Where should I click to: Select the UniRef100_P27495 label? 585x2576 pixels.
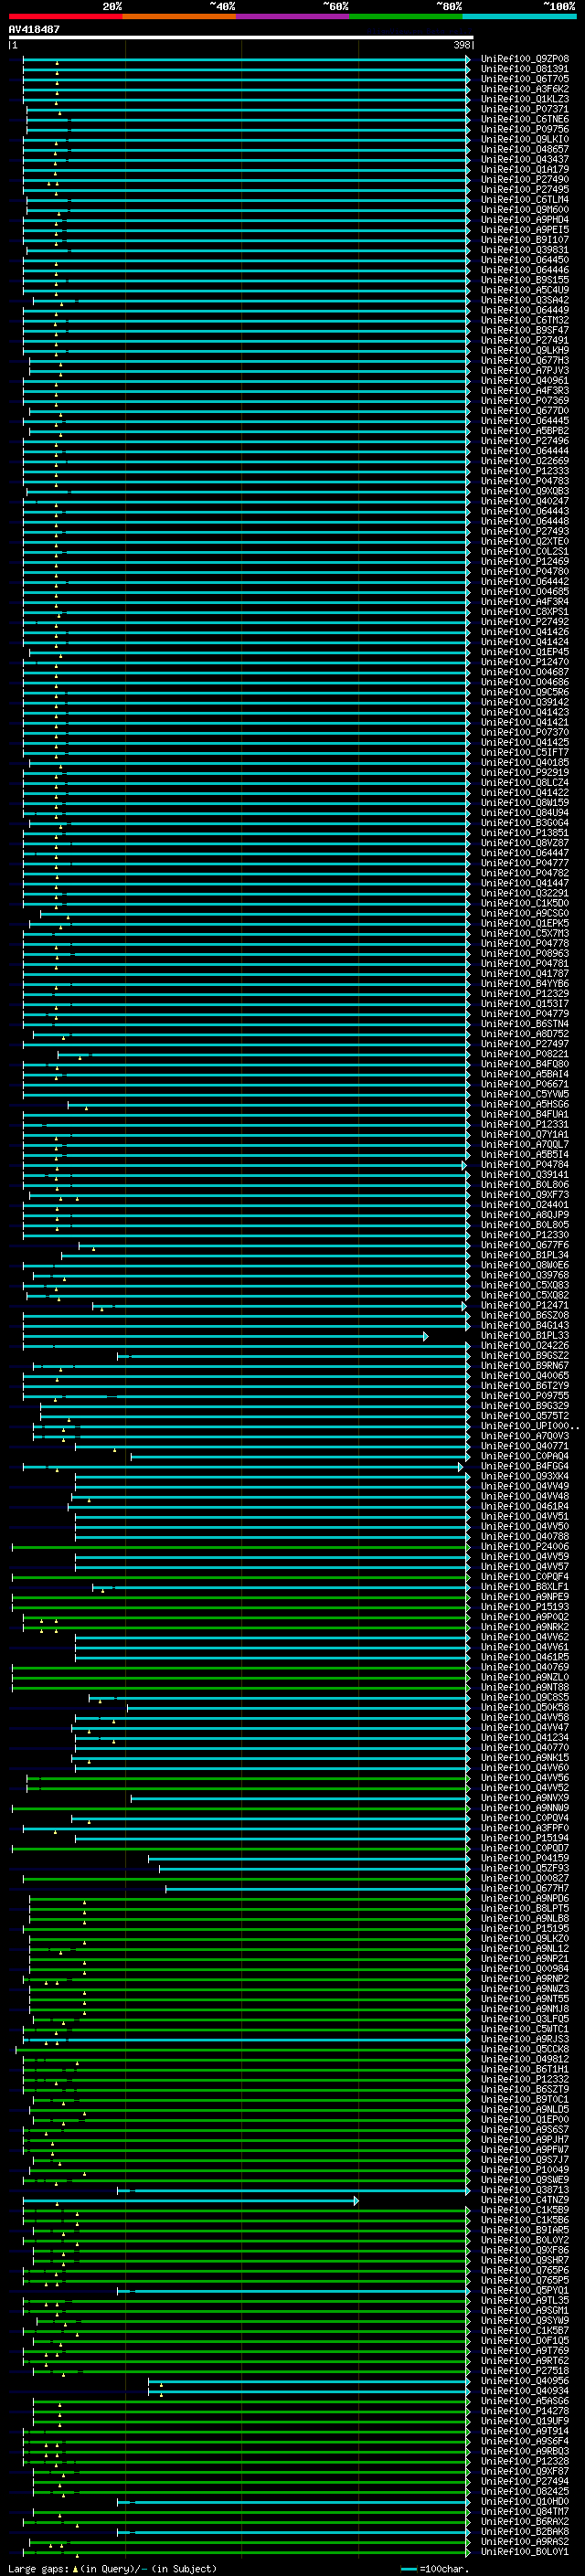point(524,189)
